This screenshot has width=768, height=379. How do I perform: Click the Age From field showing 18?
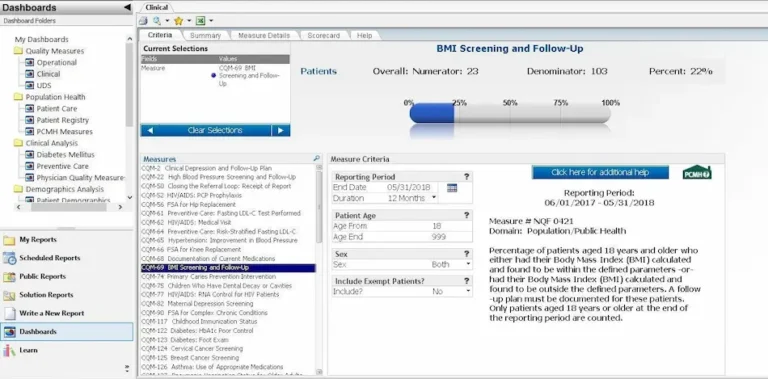pyautogui.click(x=436, y=226)
